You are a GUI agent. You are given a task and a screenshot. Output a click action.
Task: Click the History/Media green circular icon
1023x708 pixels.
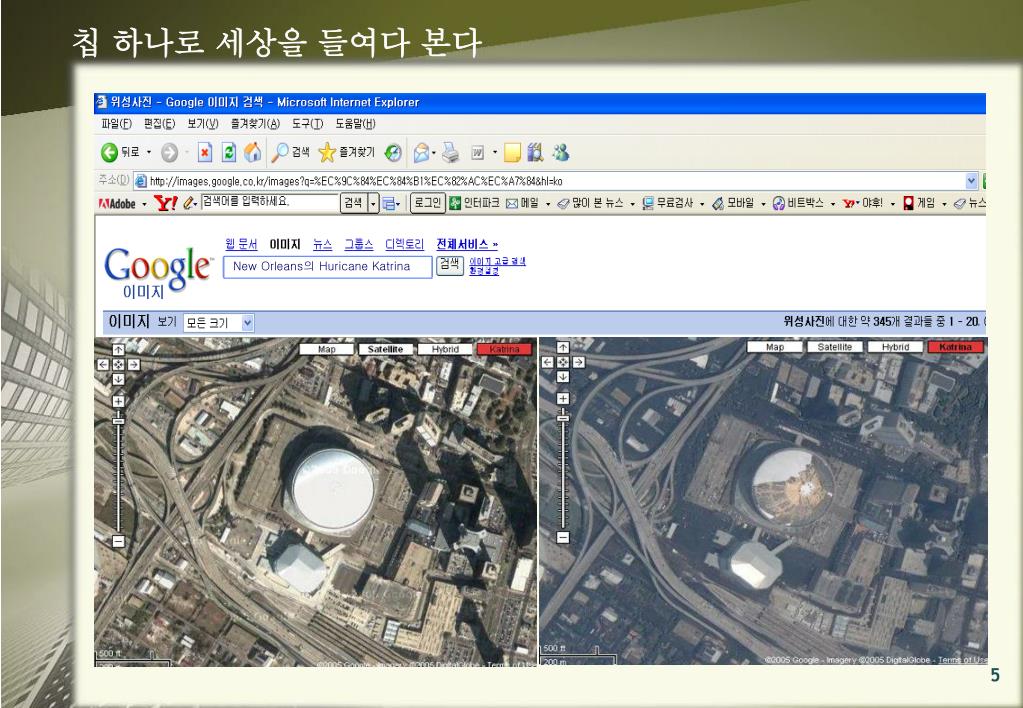[393, 153]
